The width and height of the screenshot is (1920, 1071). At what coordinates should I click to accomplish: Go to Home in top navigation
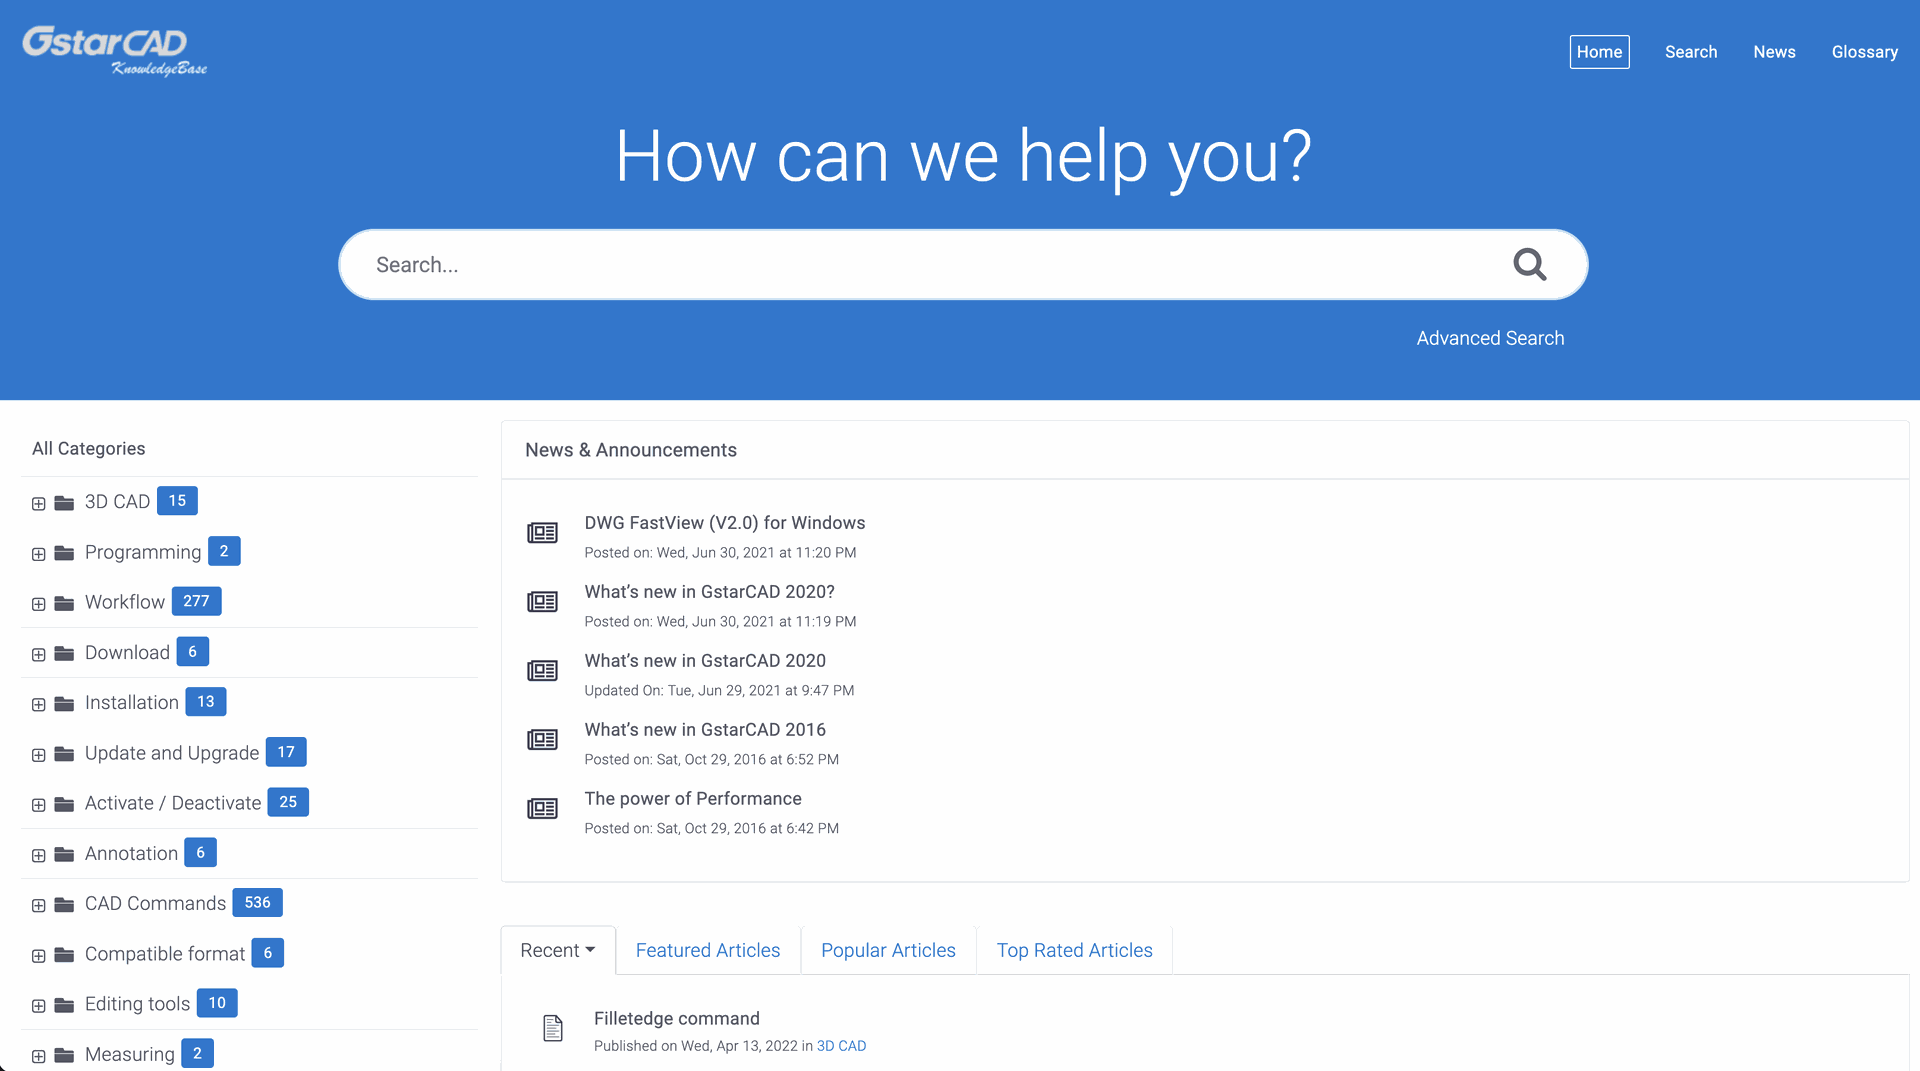(1599, 52)
